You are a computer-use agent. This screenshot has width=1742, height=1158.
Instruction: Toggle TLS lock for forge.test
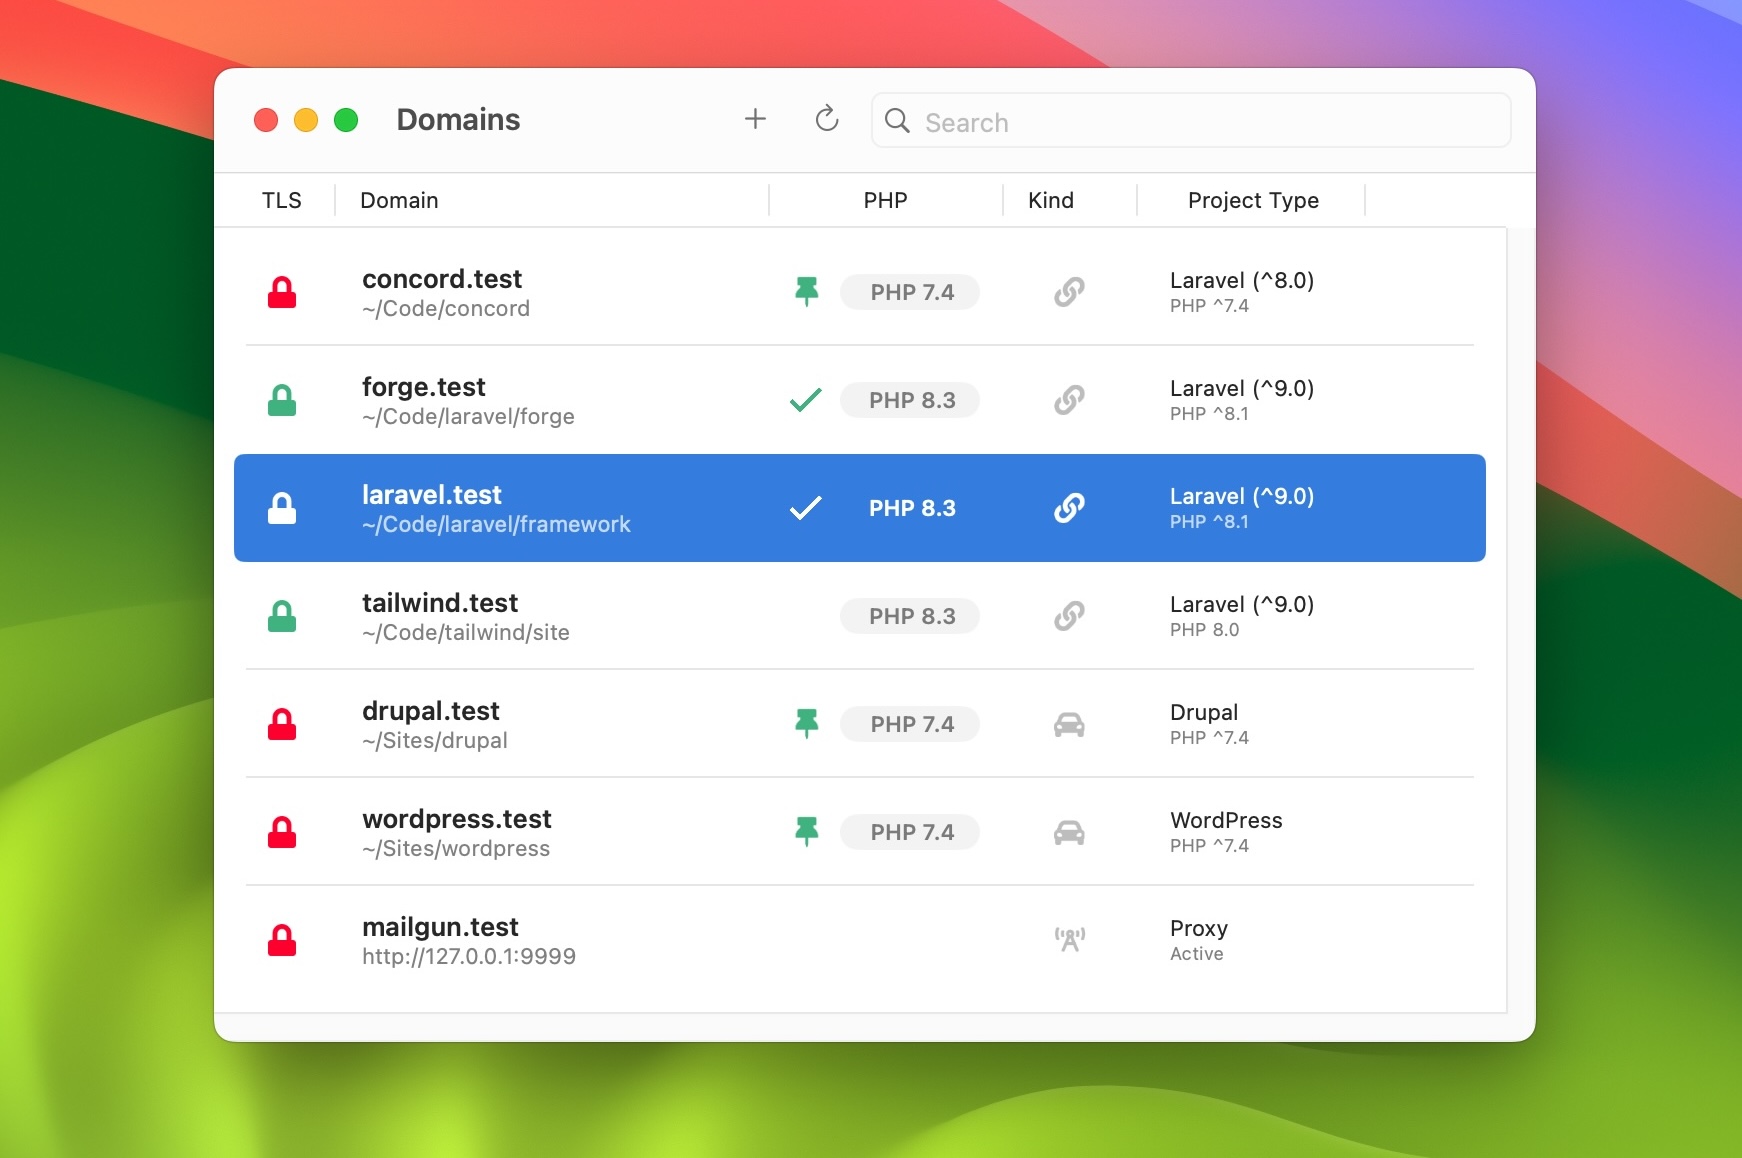pyautogui.click(x=282, y=400)
